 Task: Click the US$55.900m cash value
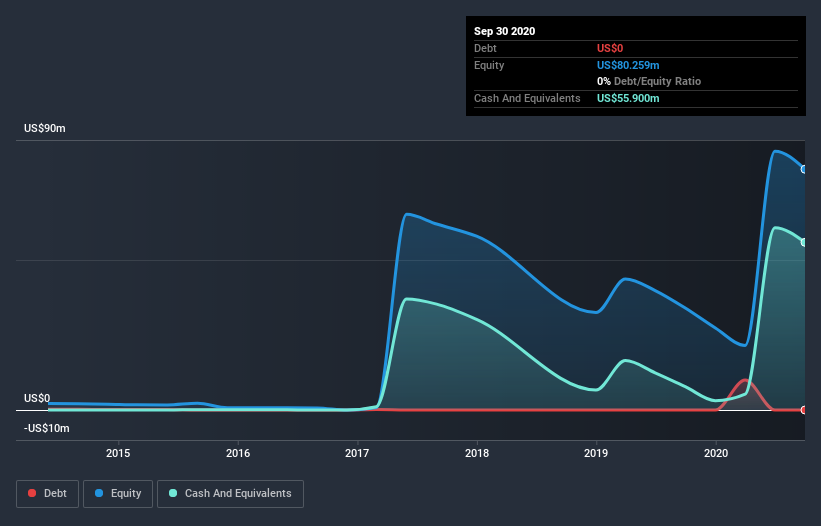click(x=628, y=98)
